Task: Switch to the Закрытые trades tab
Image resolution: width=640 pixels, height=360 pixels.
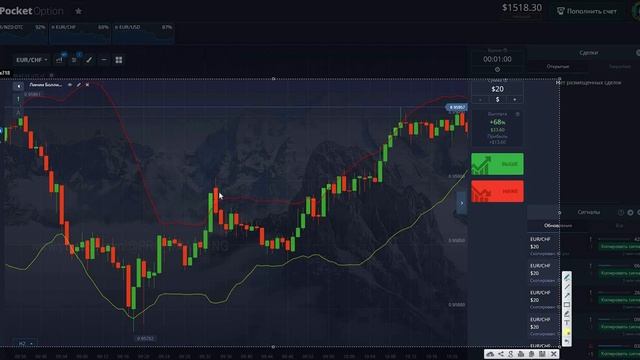Action: [x=620, y=67]
